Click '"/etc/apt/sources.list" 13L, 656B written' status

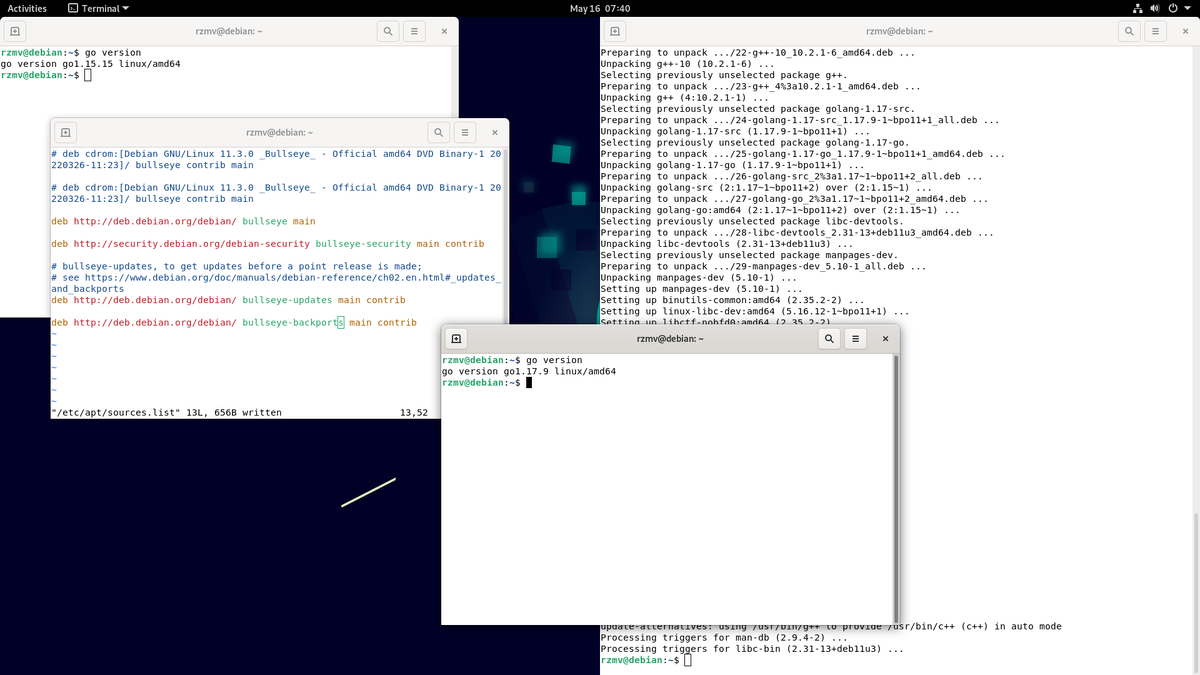coord(166,412)
